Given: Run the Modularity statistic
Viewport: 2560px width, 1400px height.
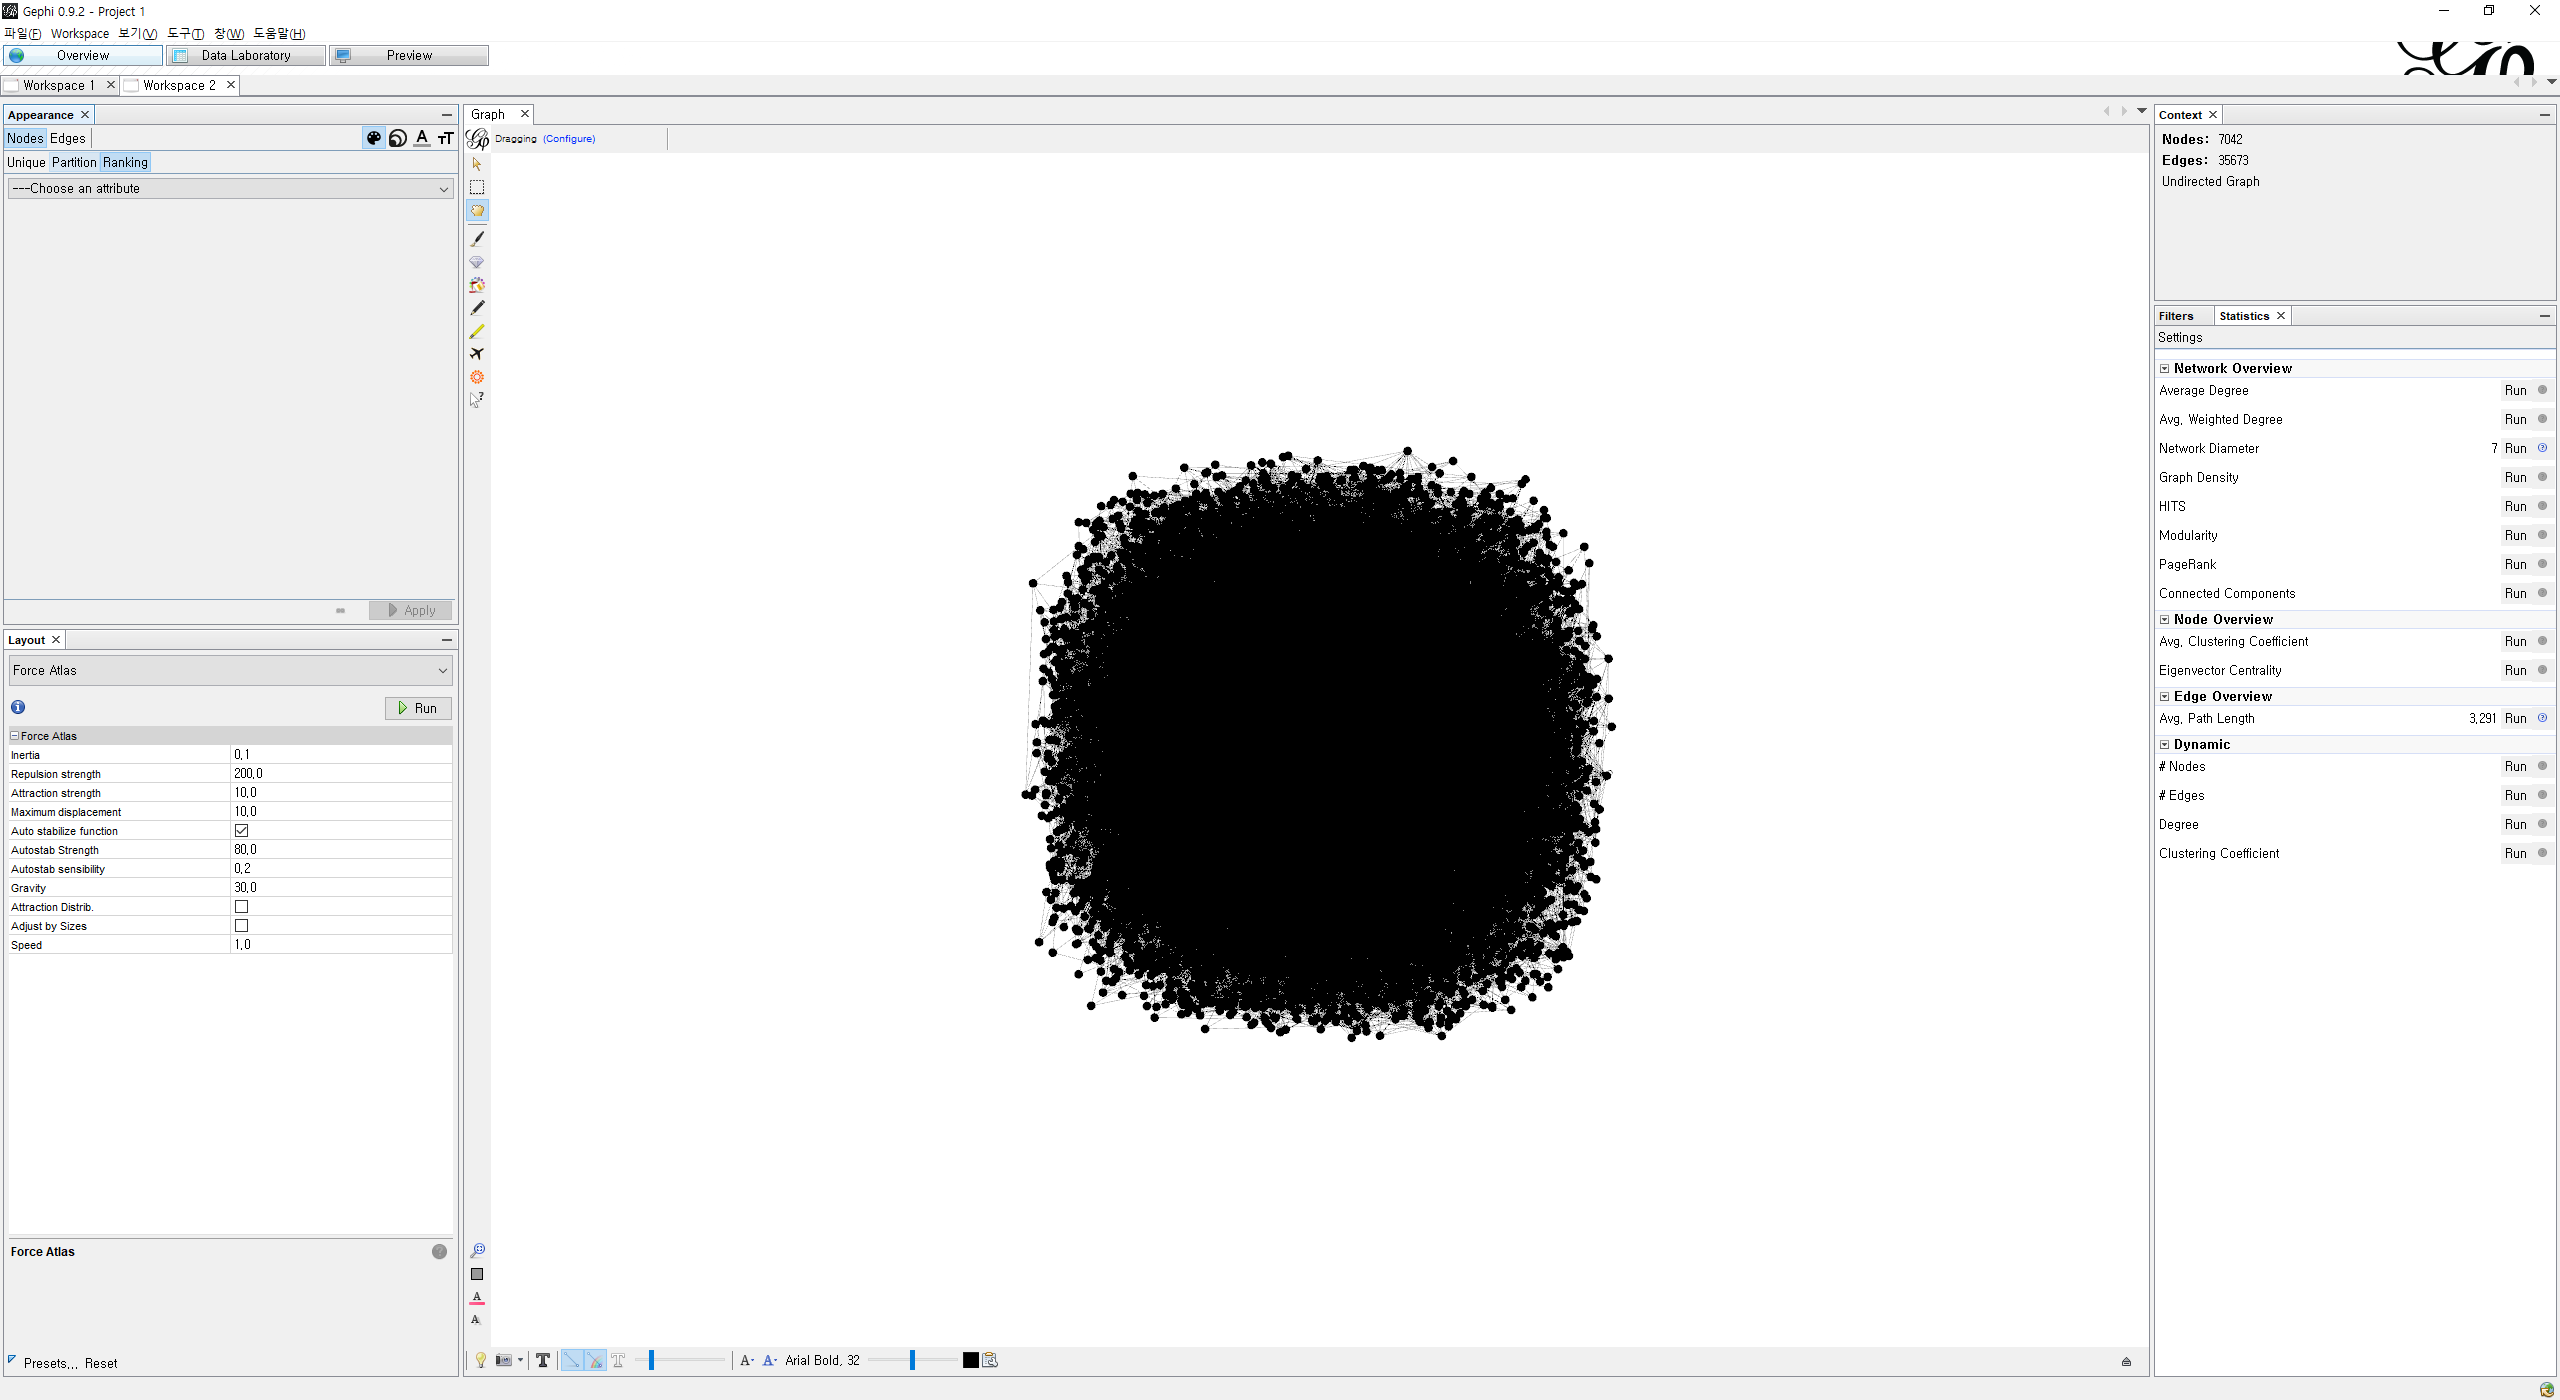Looking at the screenshot, I should click(x=2515, y=536).
